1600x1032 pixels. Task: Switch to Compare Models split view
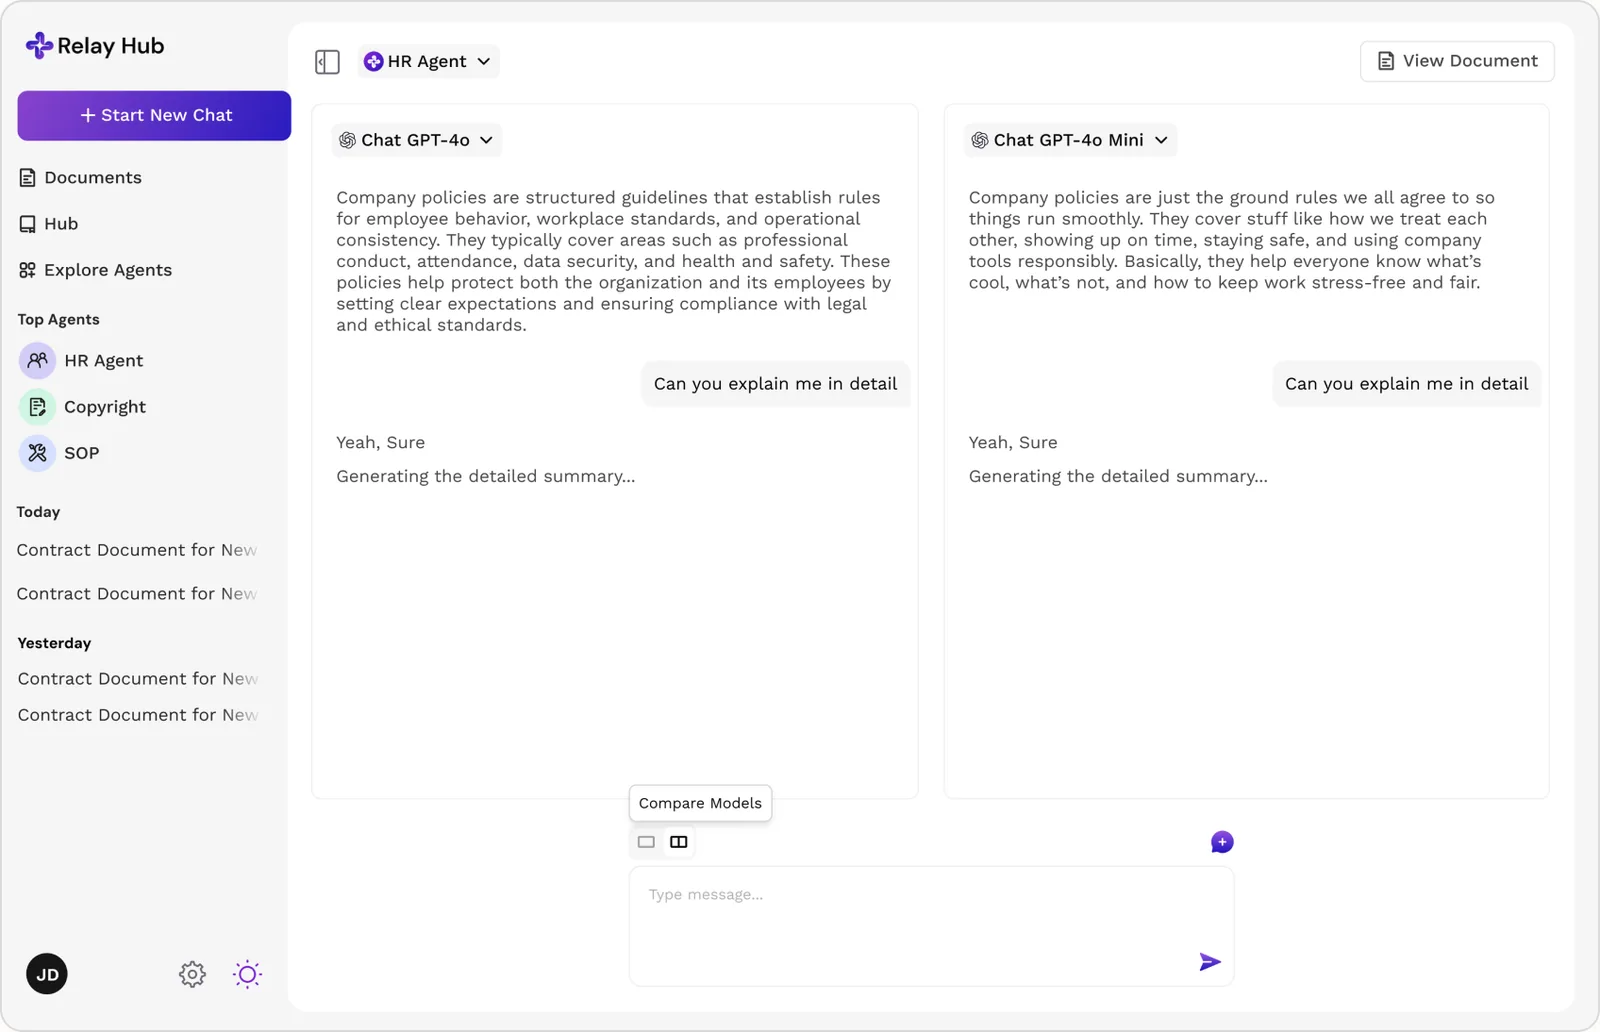[679, 842]
